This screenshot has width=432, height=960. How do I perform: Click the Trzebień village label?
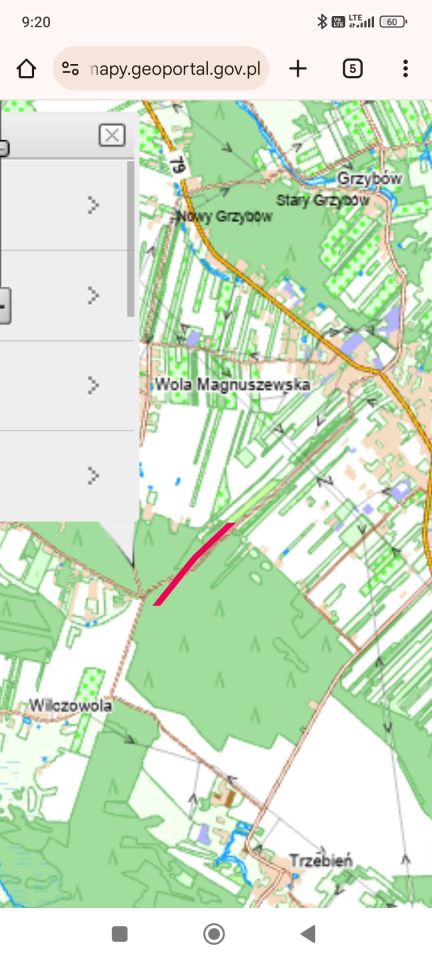[x=321, y=860]
